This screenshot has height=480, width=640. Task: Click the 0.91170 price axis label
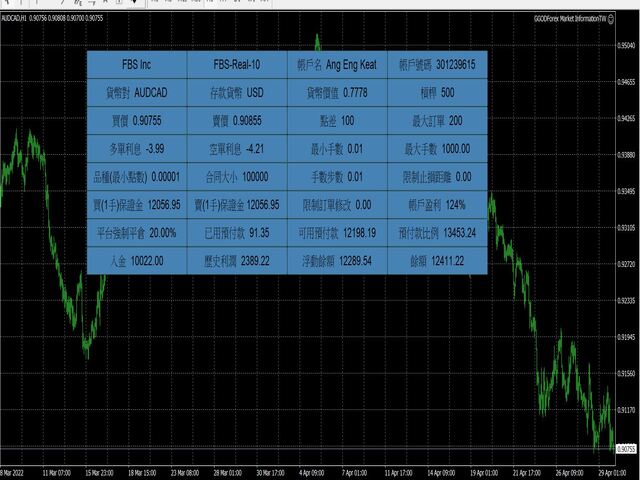tap(626, 410)
